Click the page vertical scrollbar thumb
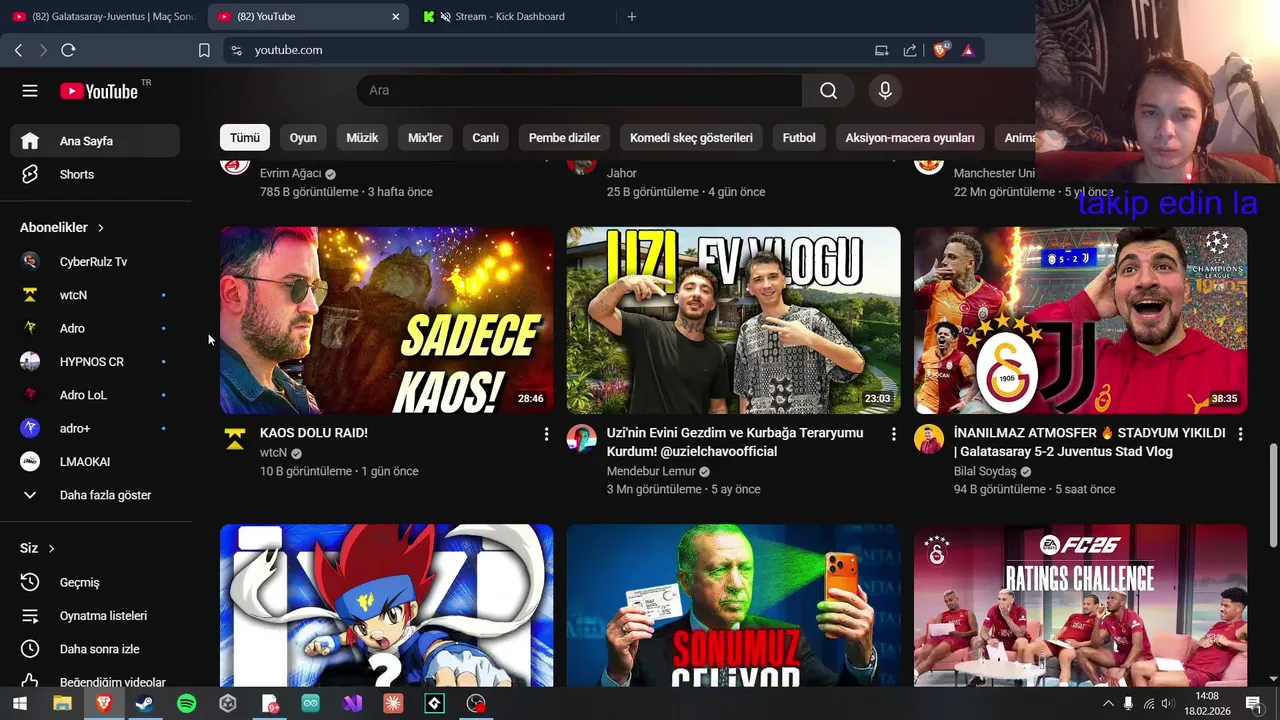The image size is (1280, 720). [x=1273, y=496]
